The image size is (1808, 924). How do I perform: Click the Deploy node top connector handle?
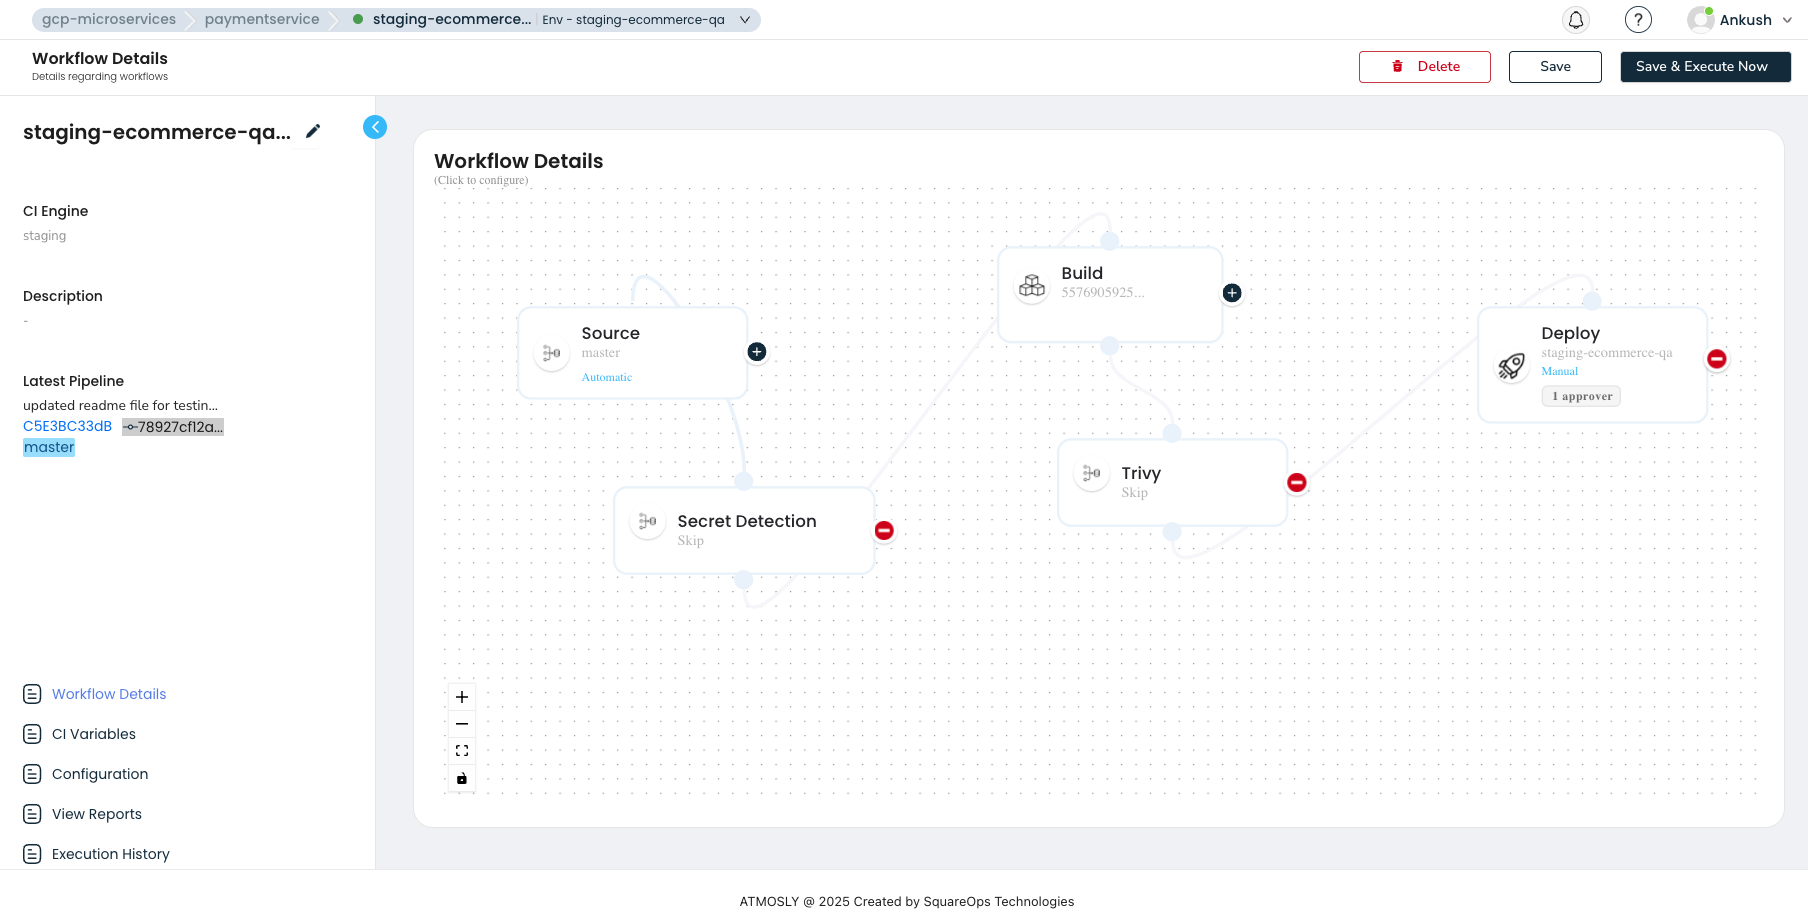(1592, 301)
